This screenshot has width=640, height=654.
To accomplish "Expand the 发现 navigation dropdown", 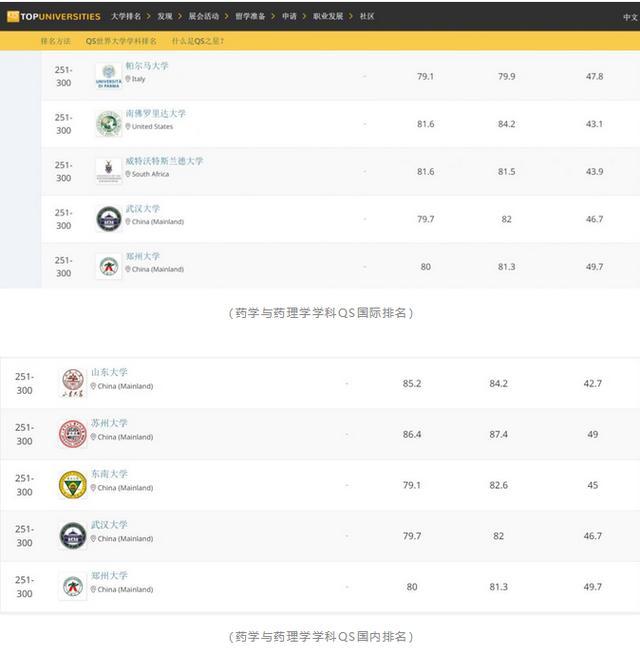I will 165,17.
